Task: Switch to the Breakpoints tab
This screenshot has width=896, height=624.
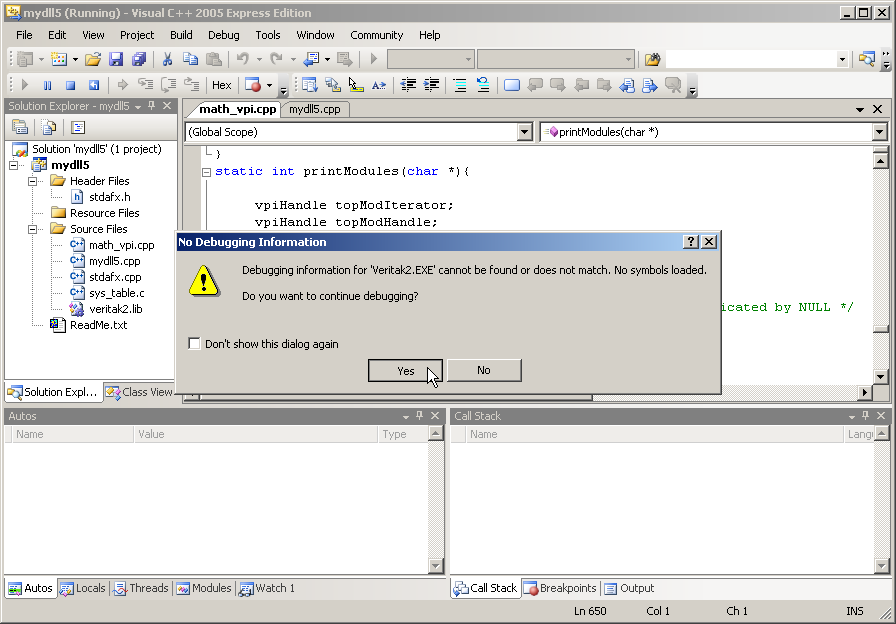Action: pos(561,588)
